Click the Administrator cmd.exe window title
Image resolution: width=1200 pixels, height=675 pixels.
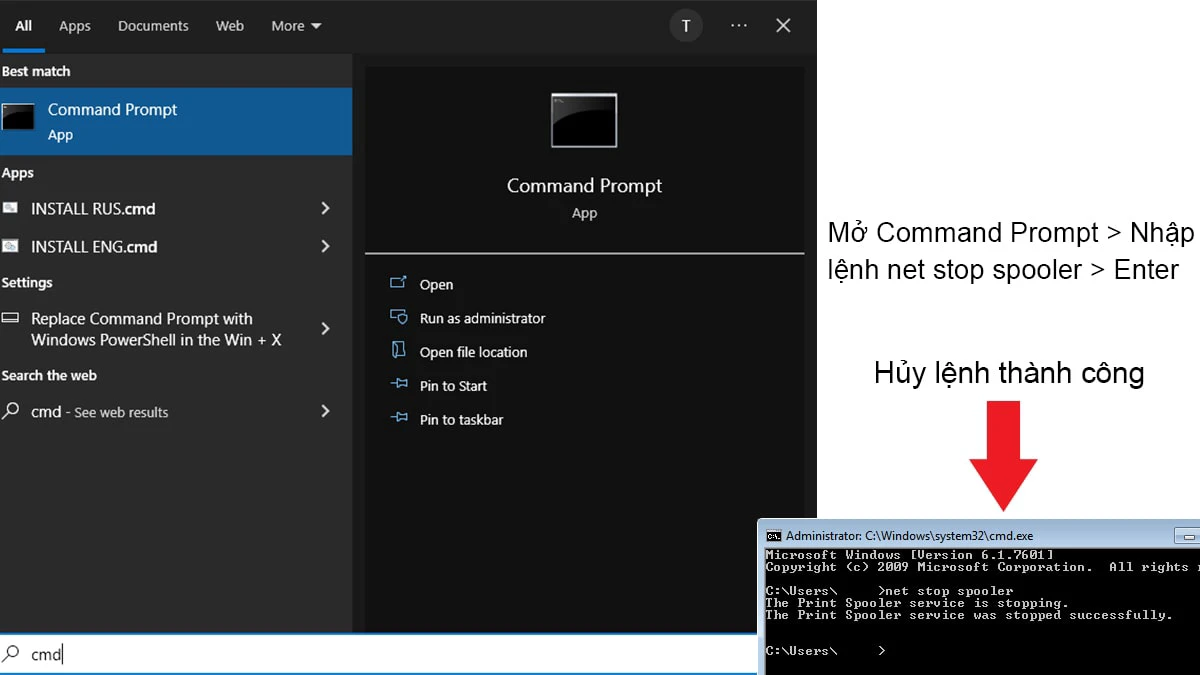pos(909,536)
